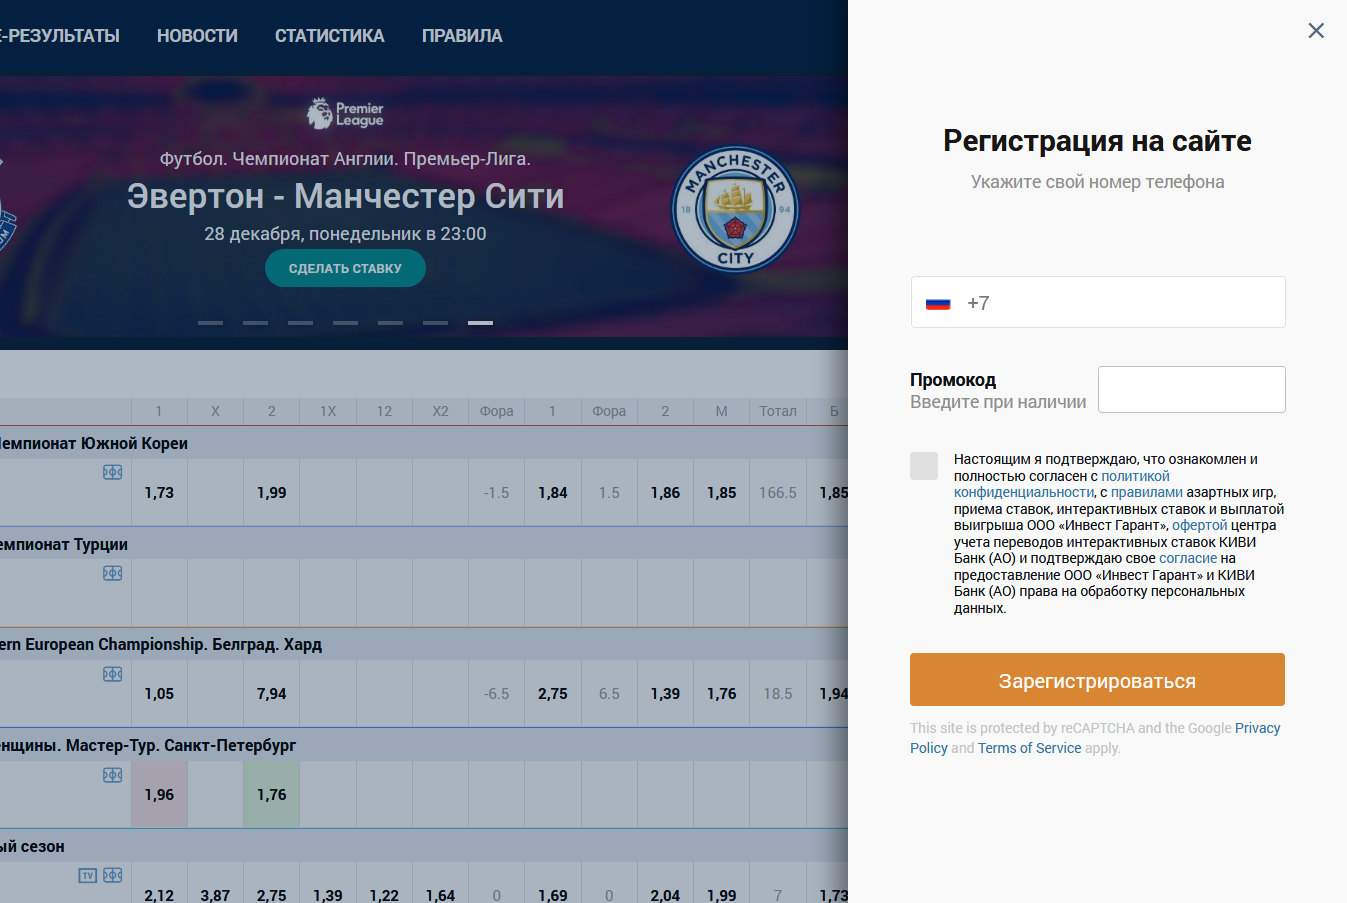The image size is (1347, 903).
Task: Click the TV broadcast icon in bottom row
Action: 88,876
